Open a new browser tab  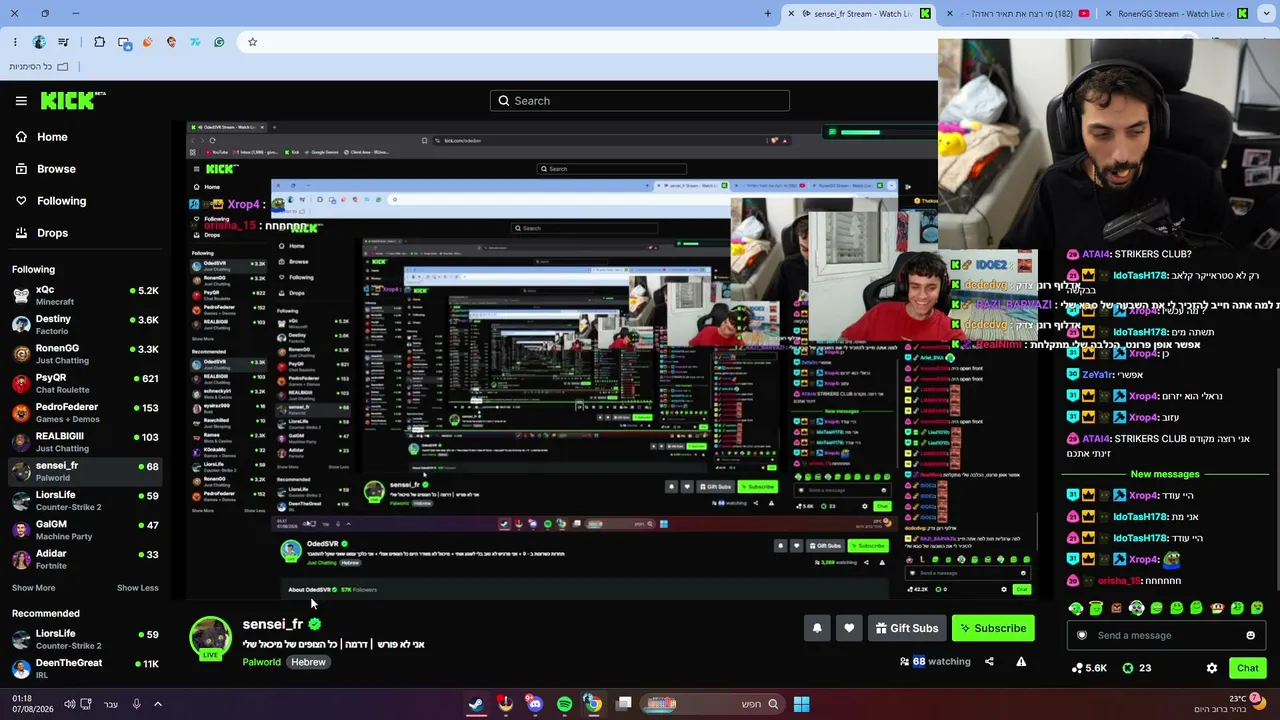(768, 14)
